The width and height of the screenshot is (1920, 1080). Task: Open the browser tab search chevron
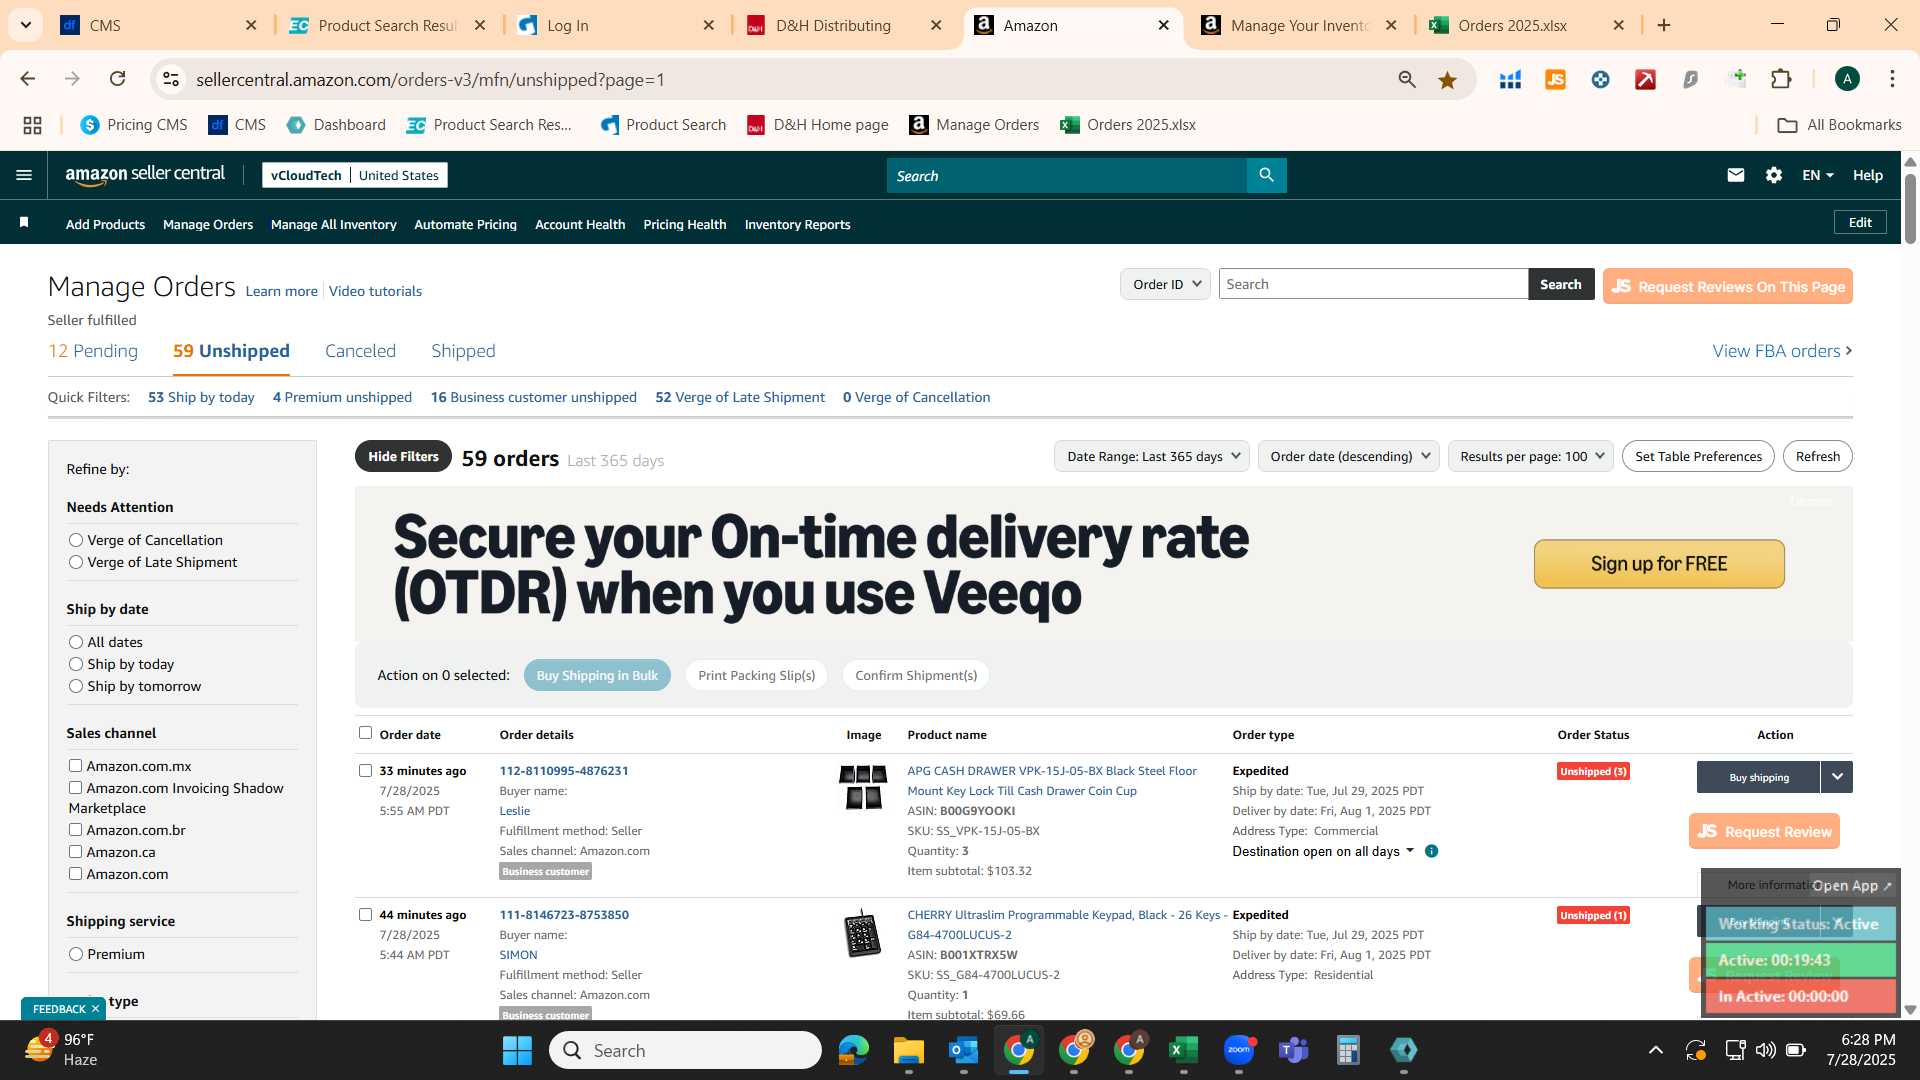[x=25, y=25]
